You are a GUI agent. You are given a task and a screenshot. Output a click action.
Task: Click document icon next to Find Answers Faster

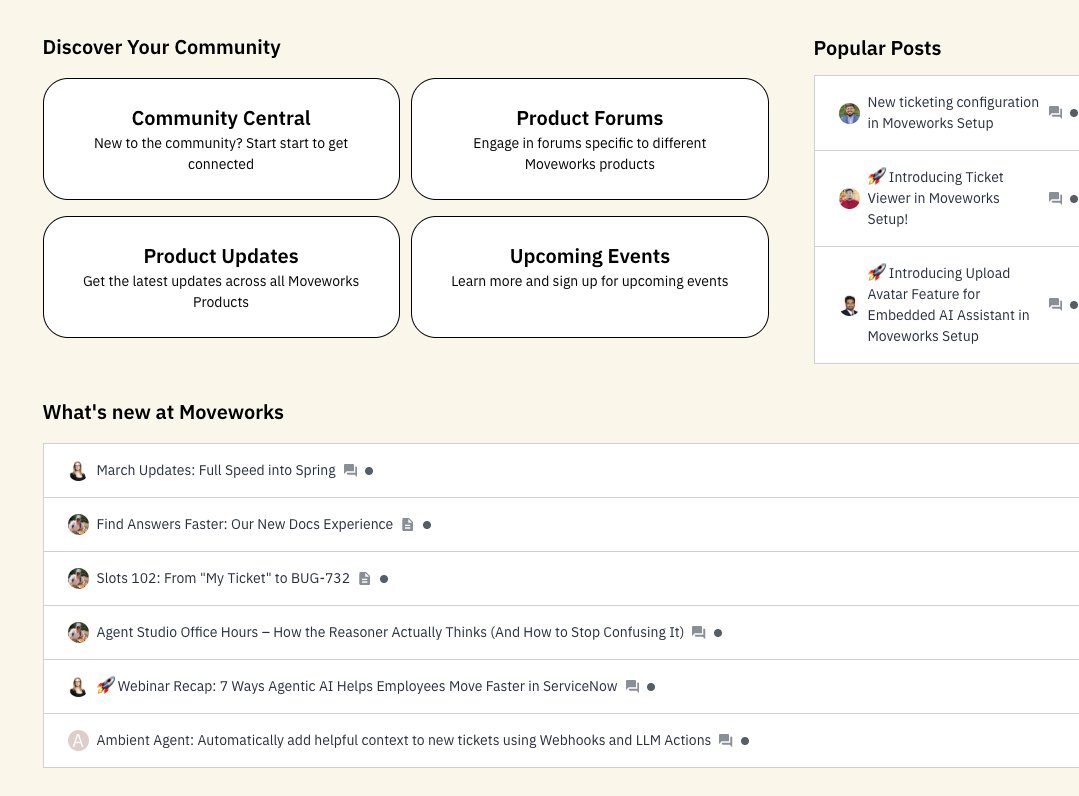point(407,524)
